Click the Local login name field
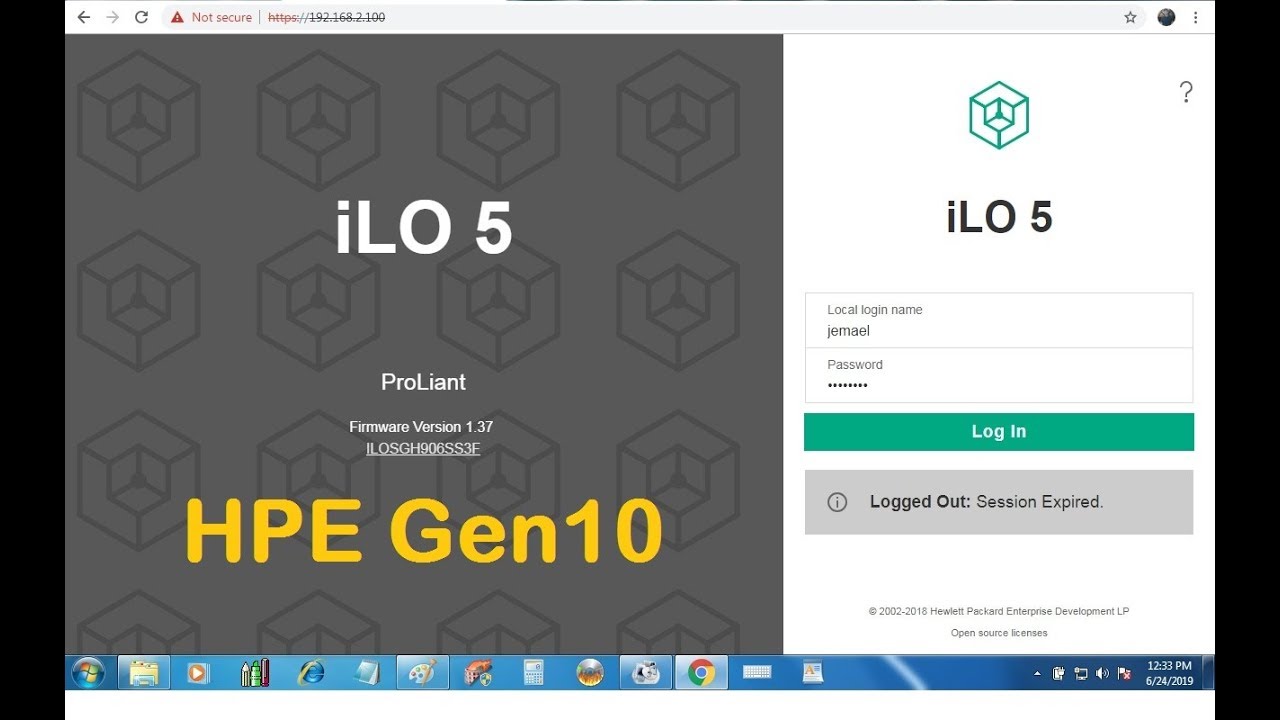Viewport: 1280px width, 720px height. pos(998,330)
